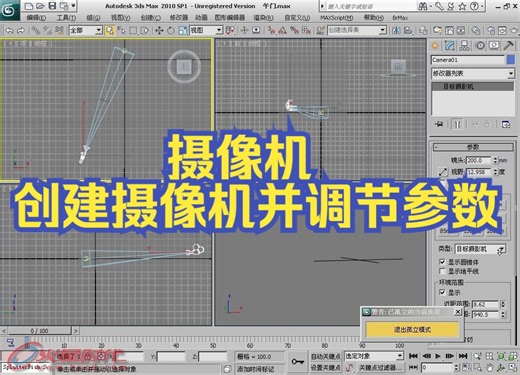Click the Zoom Extents All icon
This screenshot has width=520, height=375.
(513, 356)
